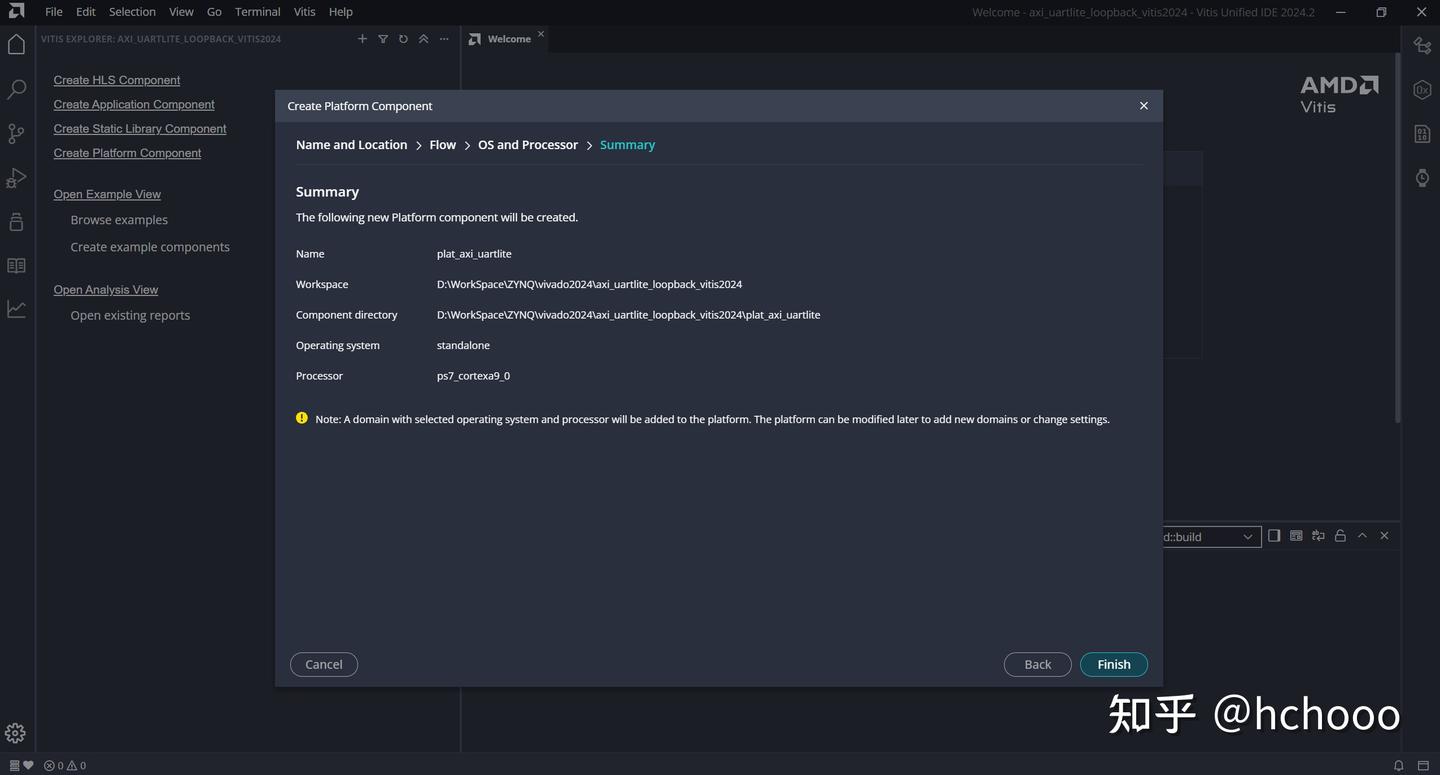1440x775 pixels.
Task: Refresh the Vitis Explorer view
Action: (403, 39)
